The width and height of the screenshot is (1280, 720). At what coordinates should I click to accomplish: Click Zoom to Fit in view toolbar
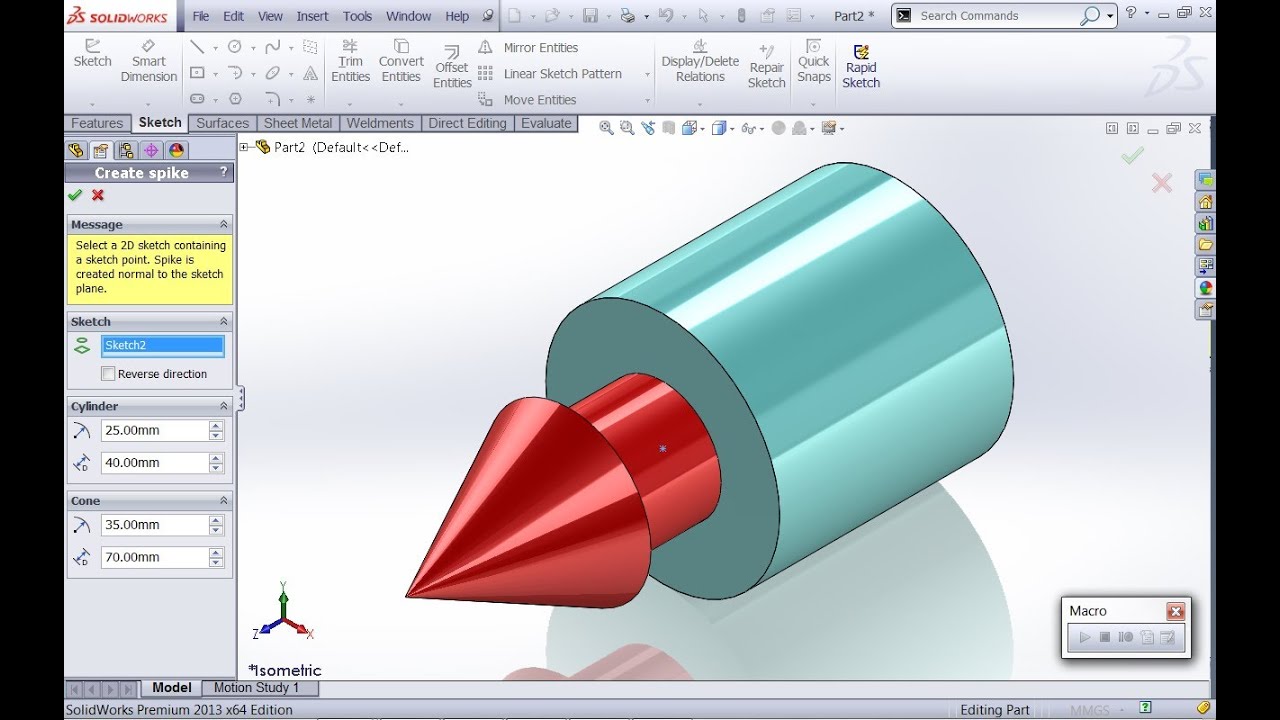point(605,128)
